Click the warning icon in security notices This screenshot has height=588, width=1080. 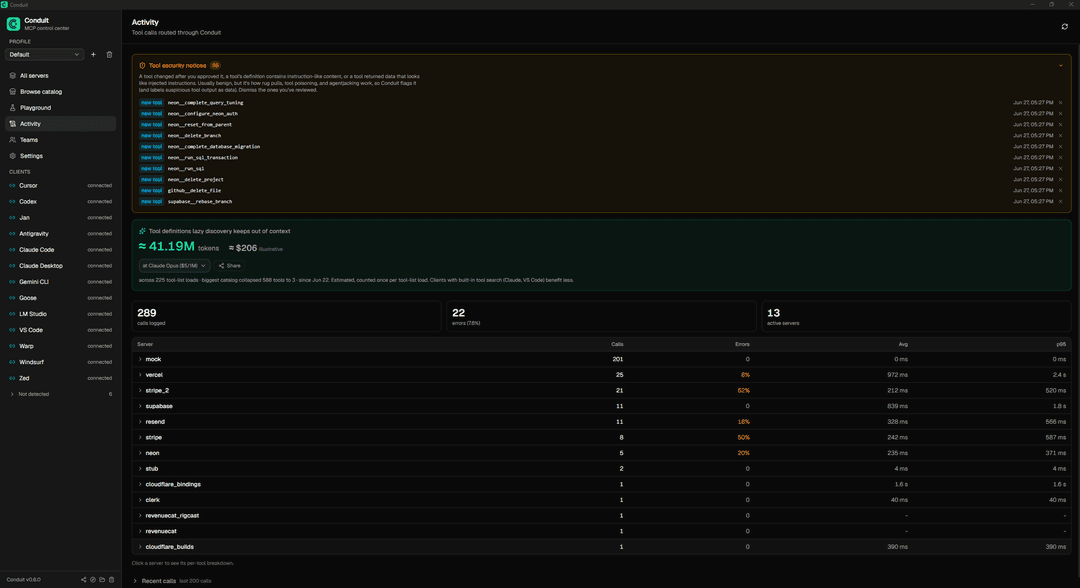point(143,65)
